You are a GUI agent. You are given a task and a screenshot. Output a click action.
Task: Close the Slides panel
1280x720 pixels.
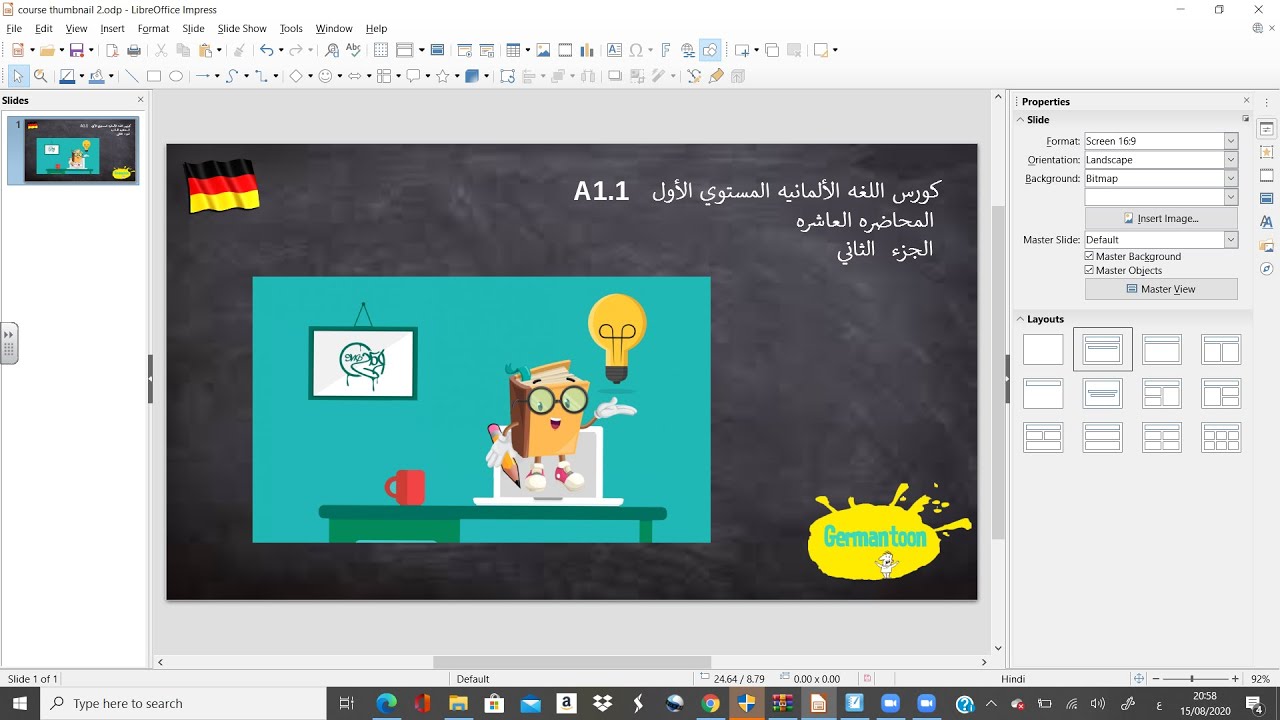140,100
